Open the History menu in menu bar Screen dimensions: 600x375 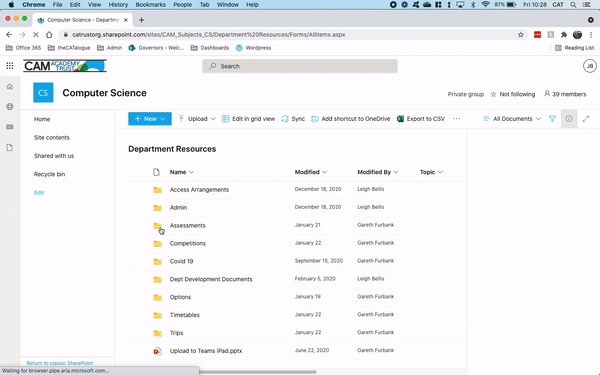[118, 5]
